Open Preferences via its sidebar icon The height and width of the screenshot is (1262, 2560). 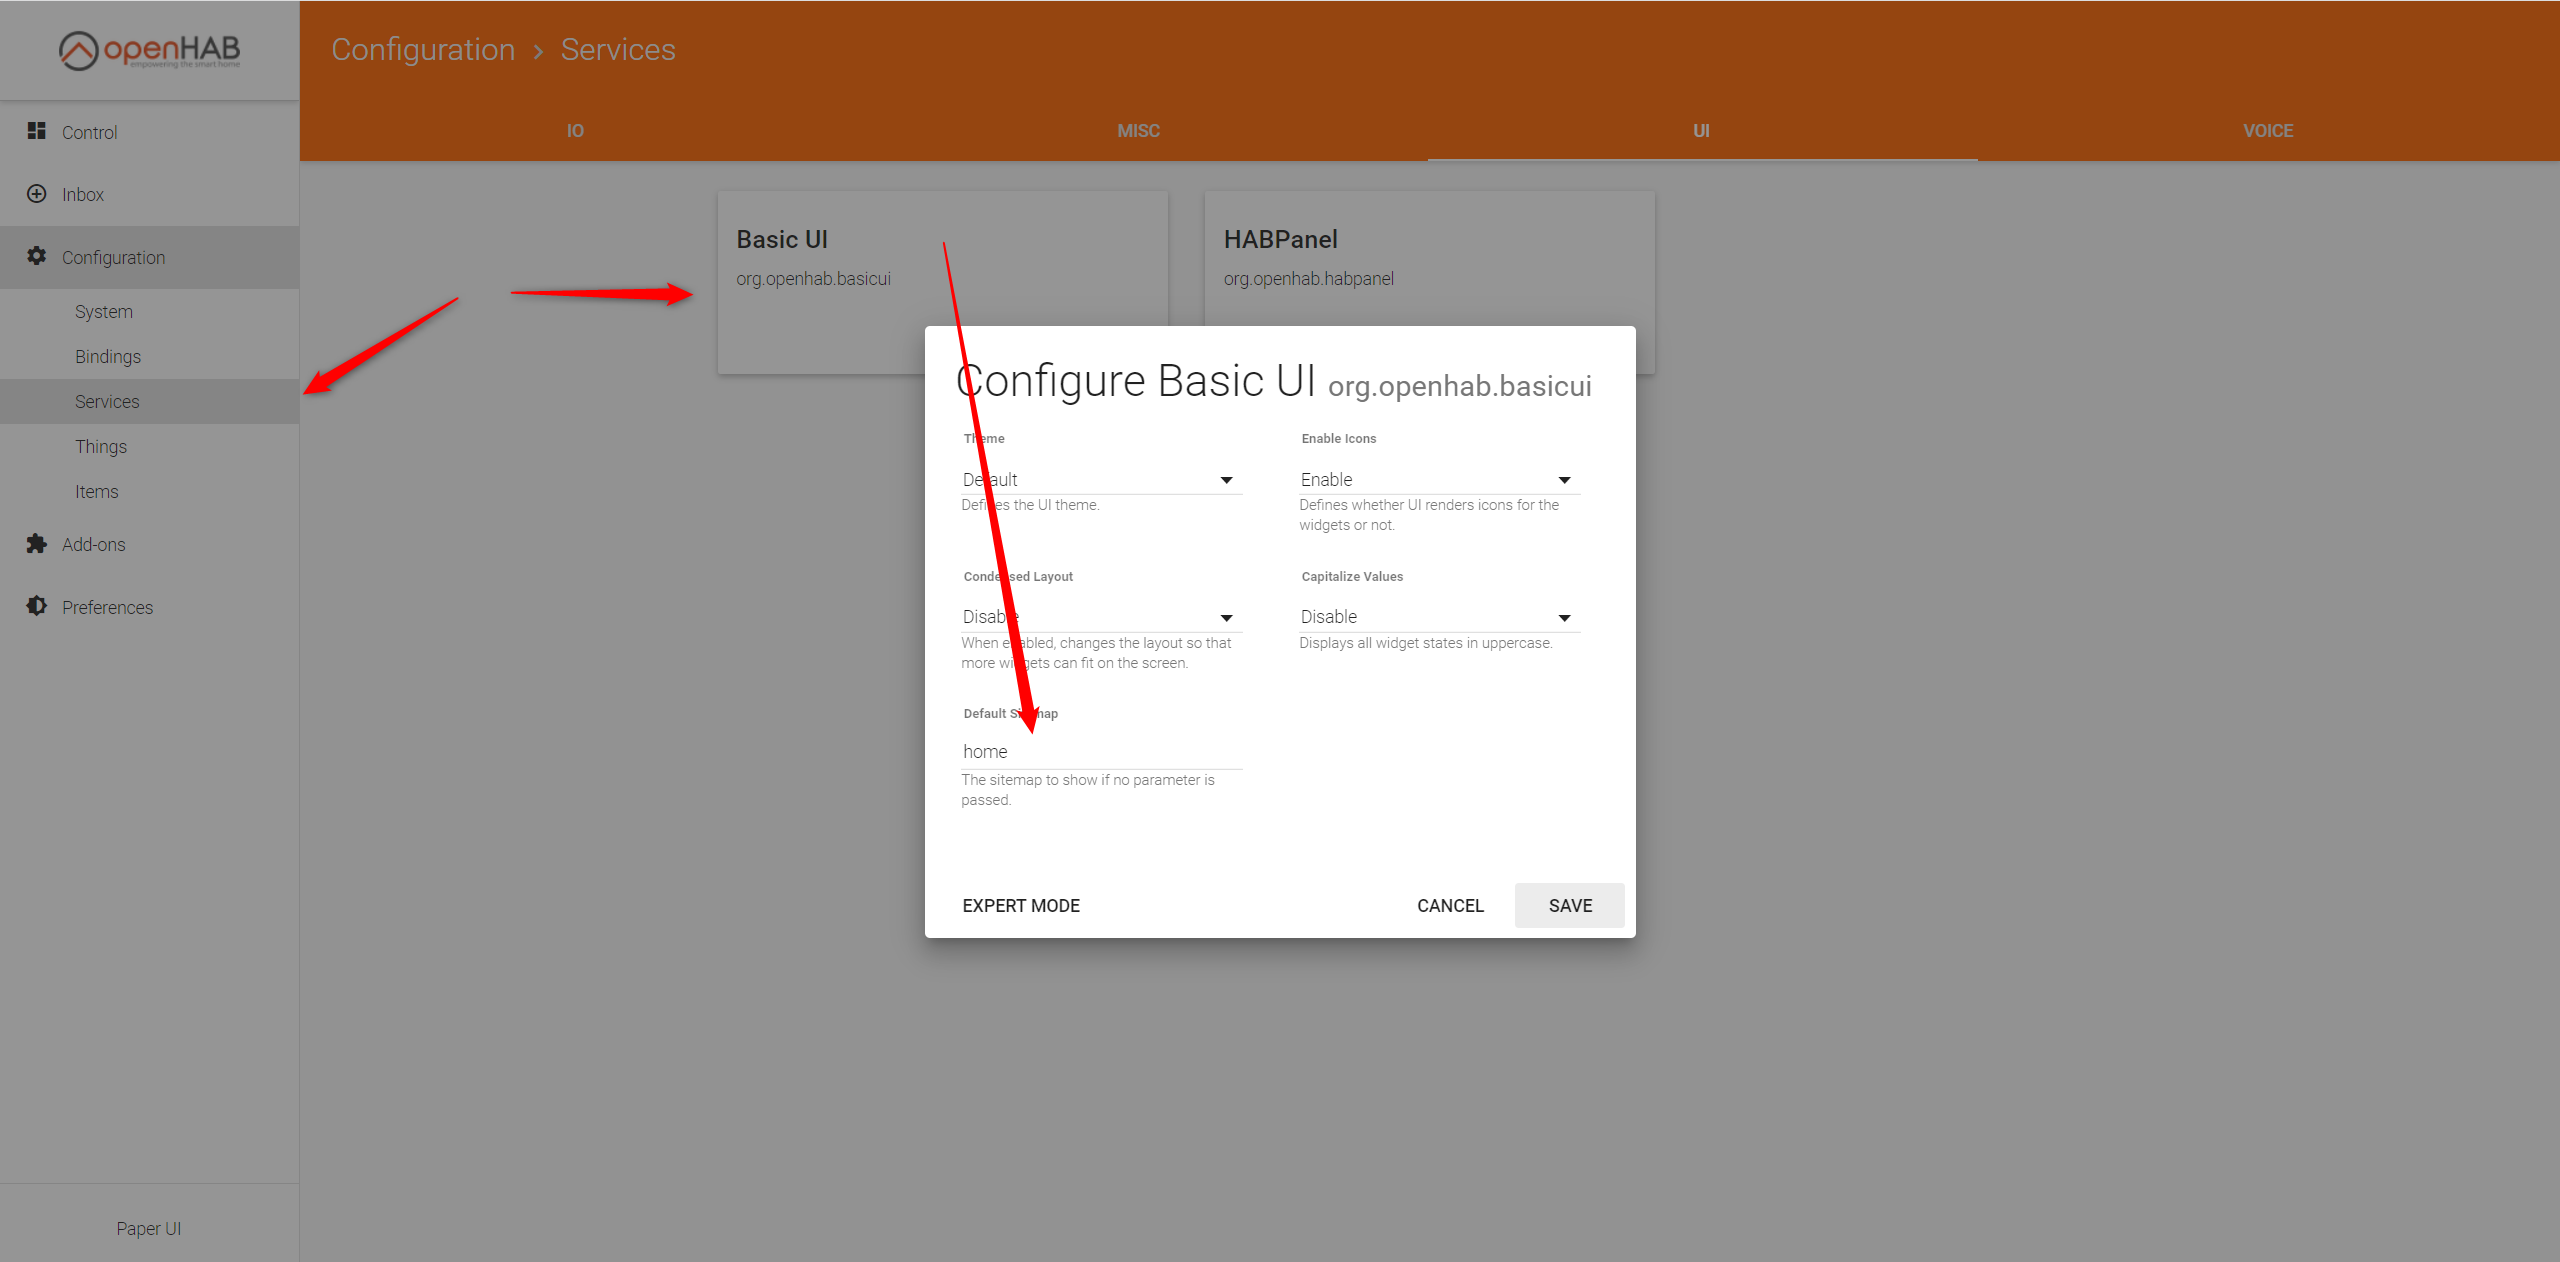pyautogui.click(x=36, y=606)
